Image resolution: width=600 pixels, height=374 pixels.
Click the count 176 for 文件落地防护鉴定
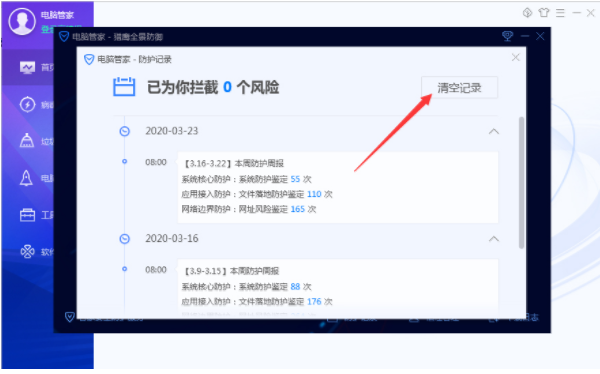click(314, 302)
